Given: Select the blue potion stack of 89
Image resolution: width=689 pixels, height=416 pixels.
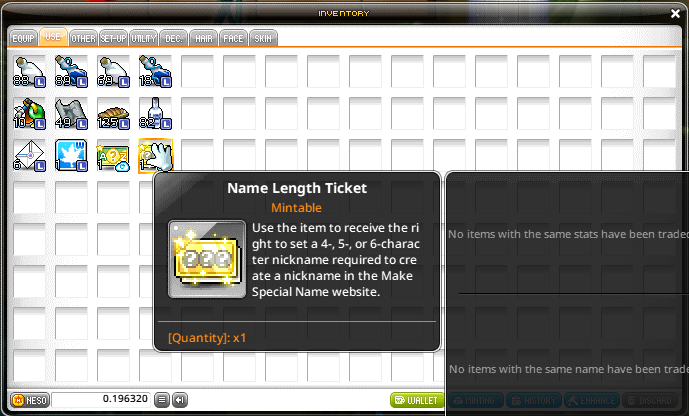Looking at the screenshot, I should pos(71,71).
